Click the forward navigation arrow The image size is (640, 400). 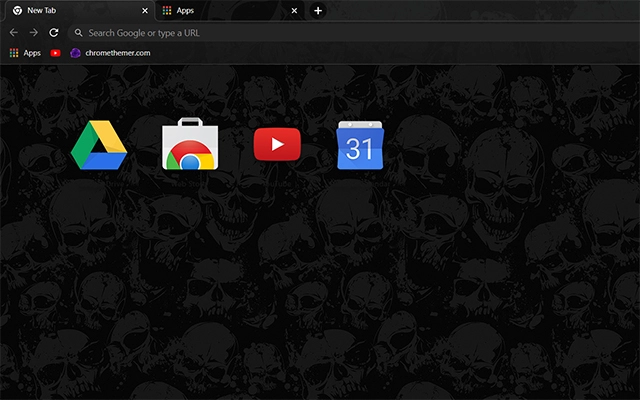coord(34,33)
